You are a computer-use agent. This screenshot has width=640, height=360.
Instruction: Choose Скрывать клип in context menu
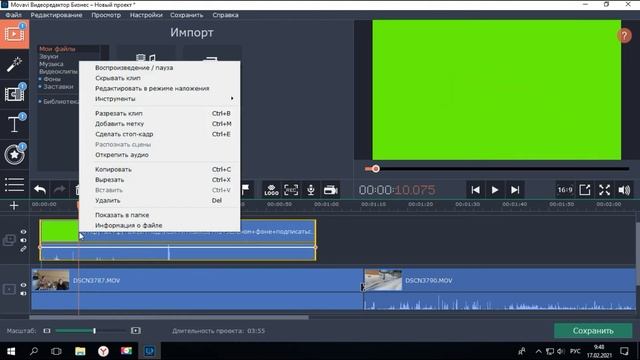click(159, 78)
